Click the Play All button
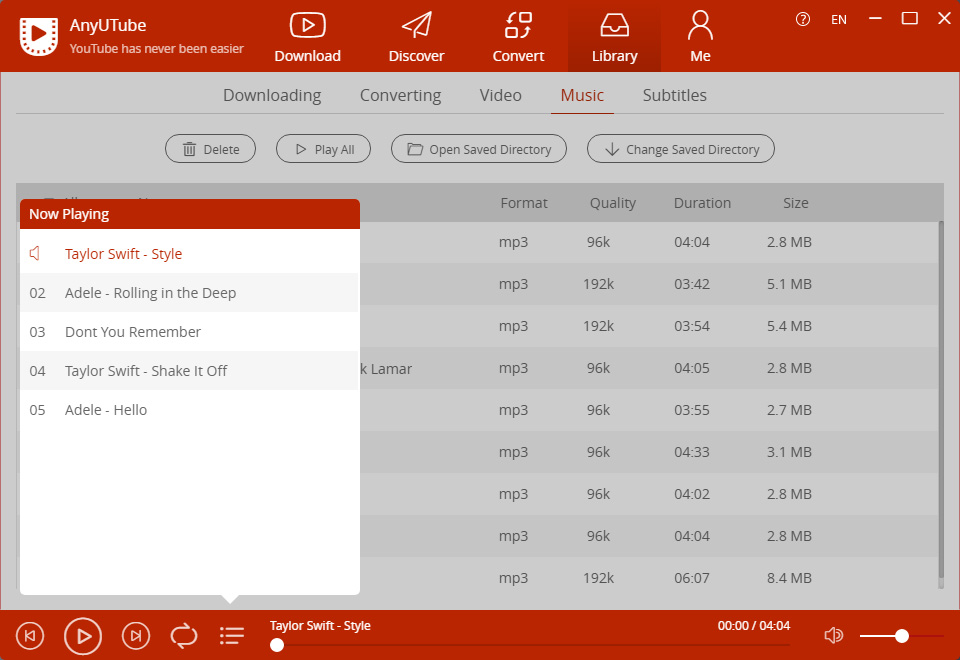The image size is (960, 660). (x=323, y=149)
